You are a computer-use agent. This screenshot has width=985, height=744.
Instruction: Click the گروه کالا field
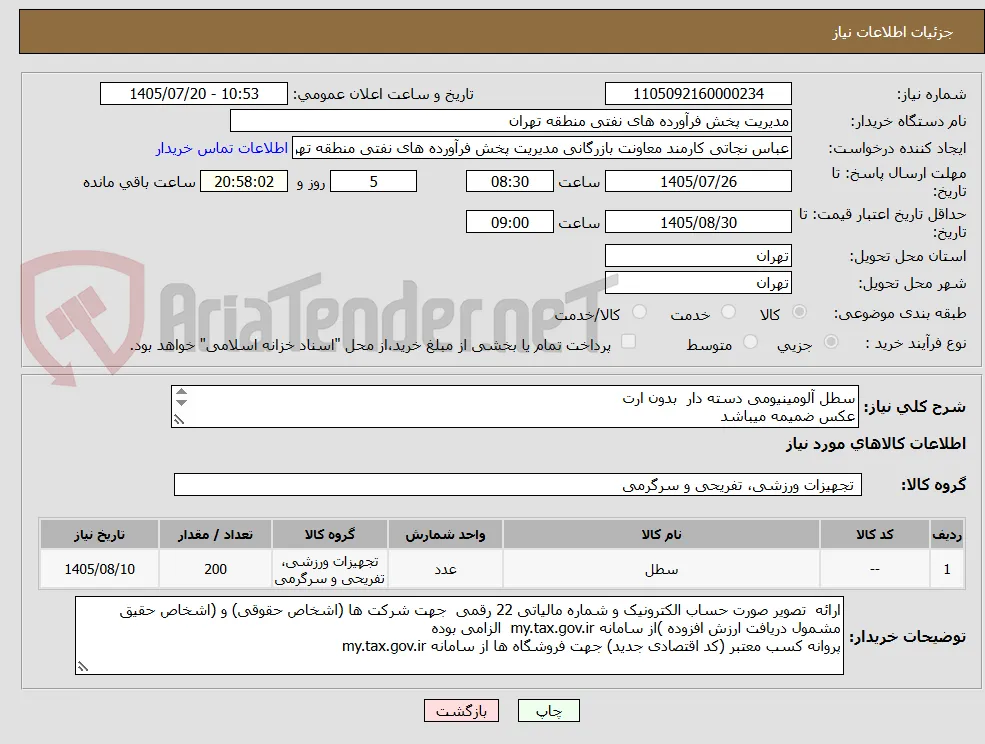[518, 485]
